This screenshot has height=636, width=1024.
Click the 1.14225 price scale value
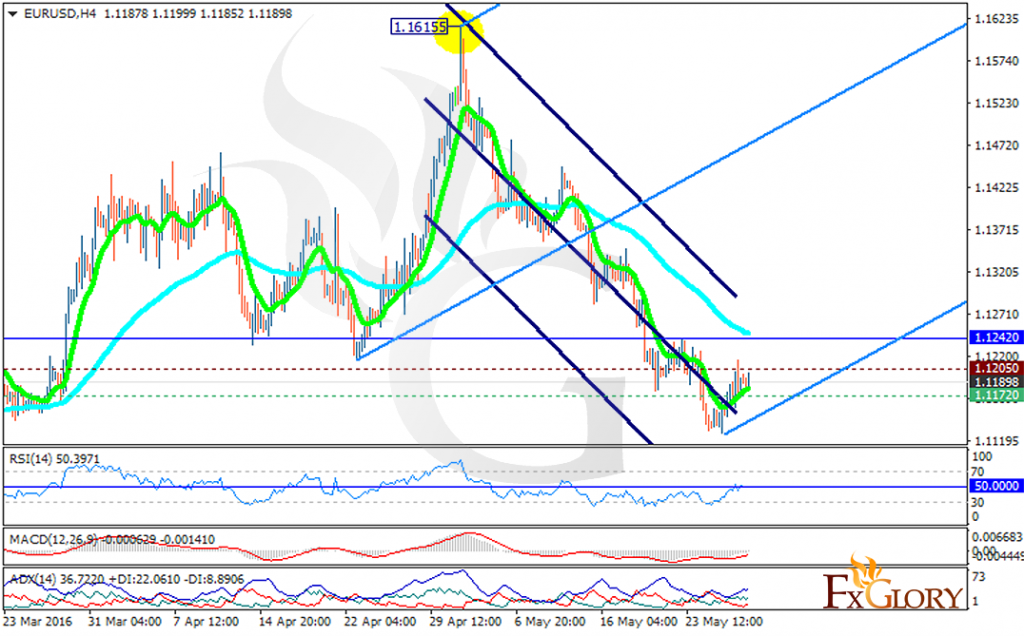tap(997, 187)
